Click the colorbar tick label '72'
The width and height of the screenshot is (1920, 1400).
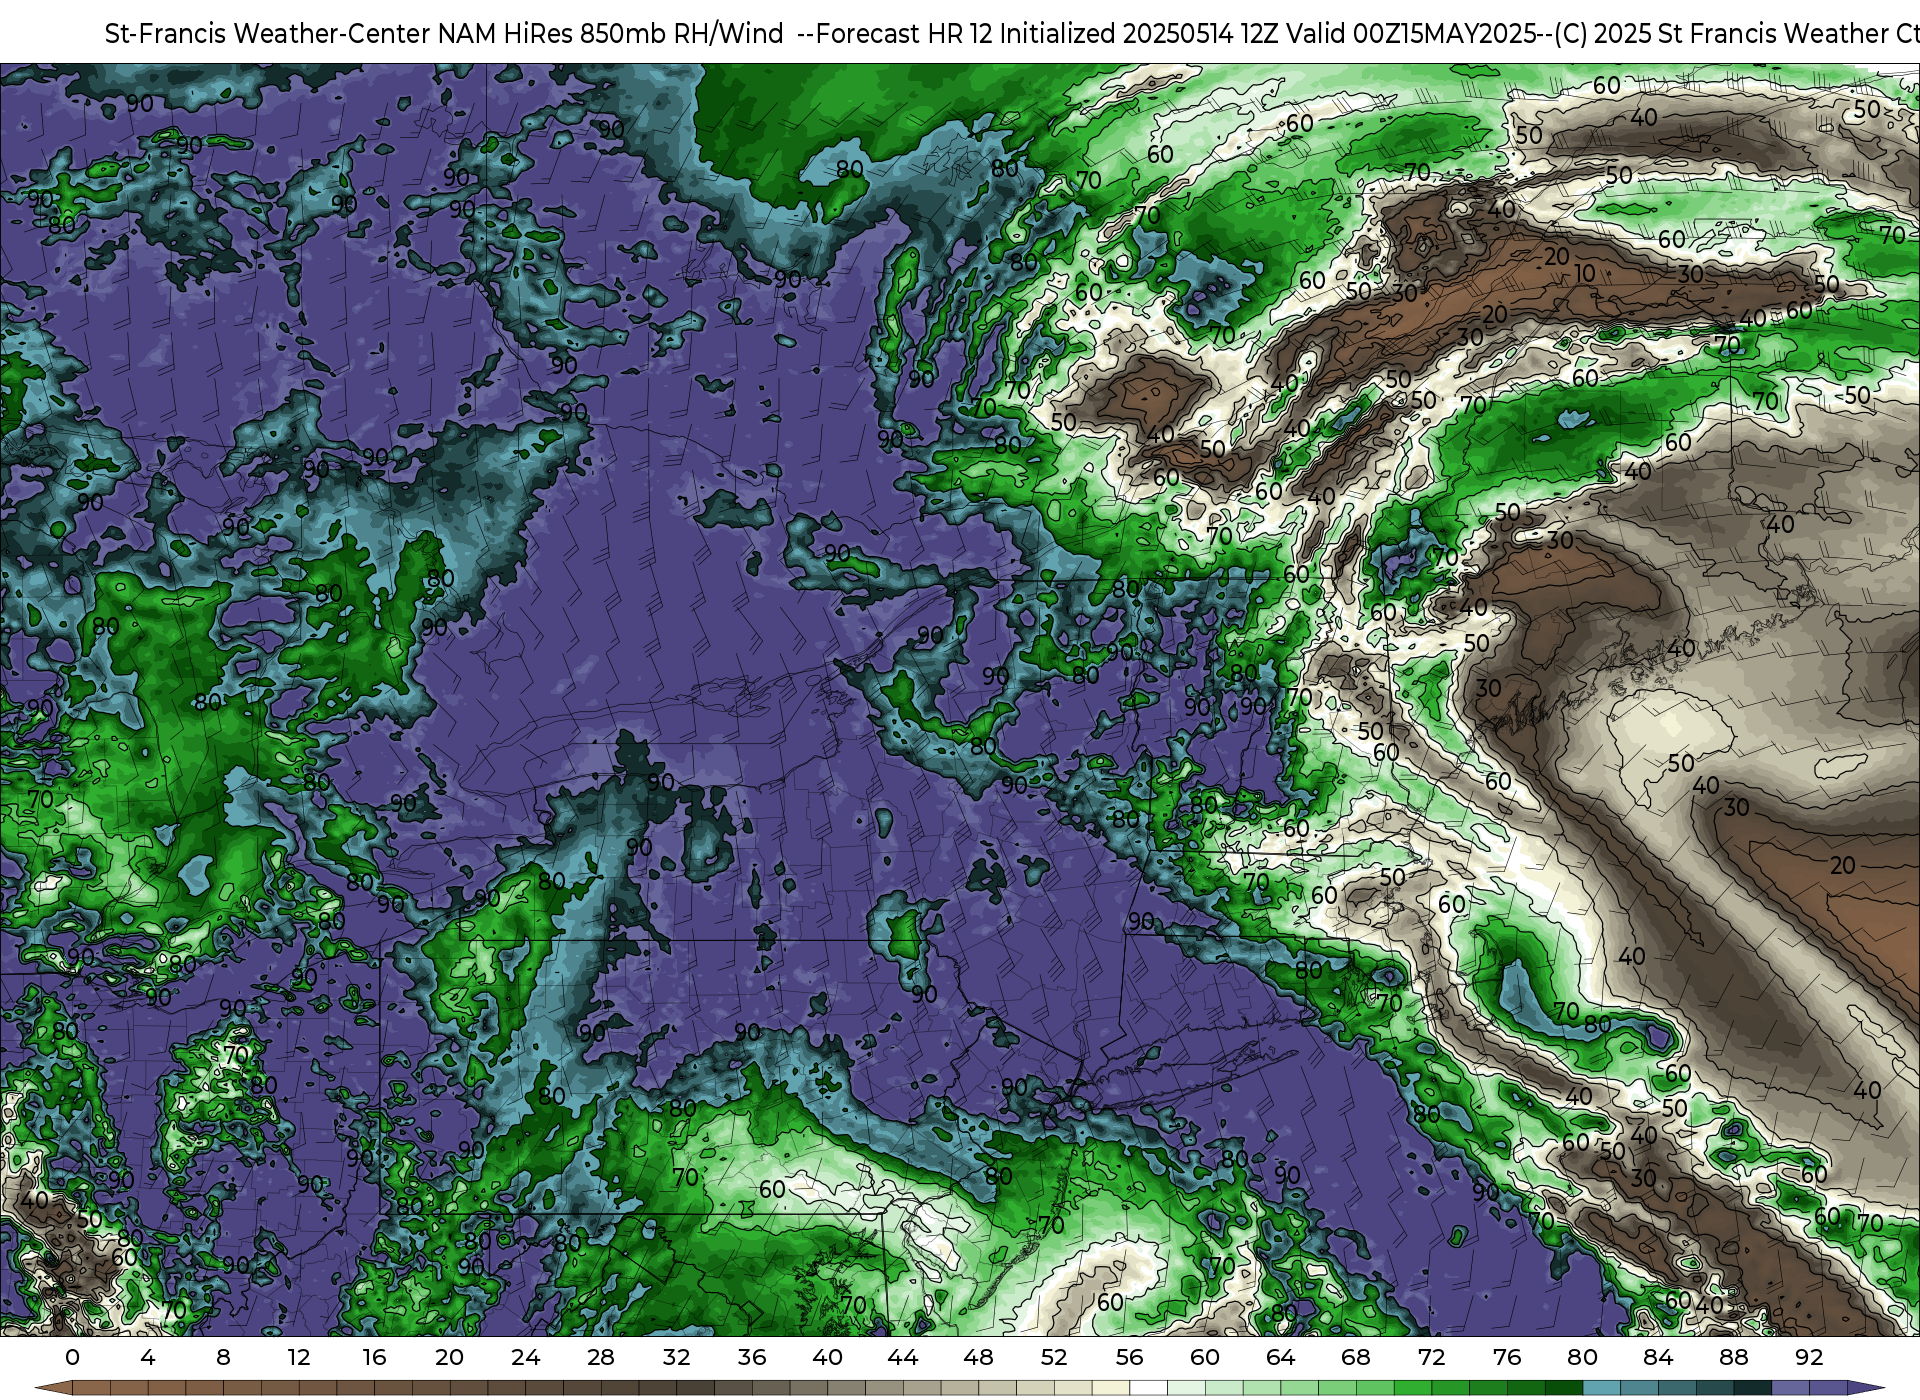pos(1431,1357)
